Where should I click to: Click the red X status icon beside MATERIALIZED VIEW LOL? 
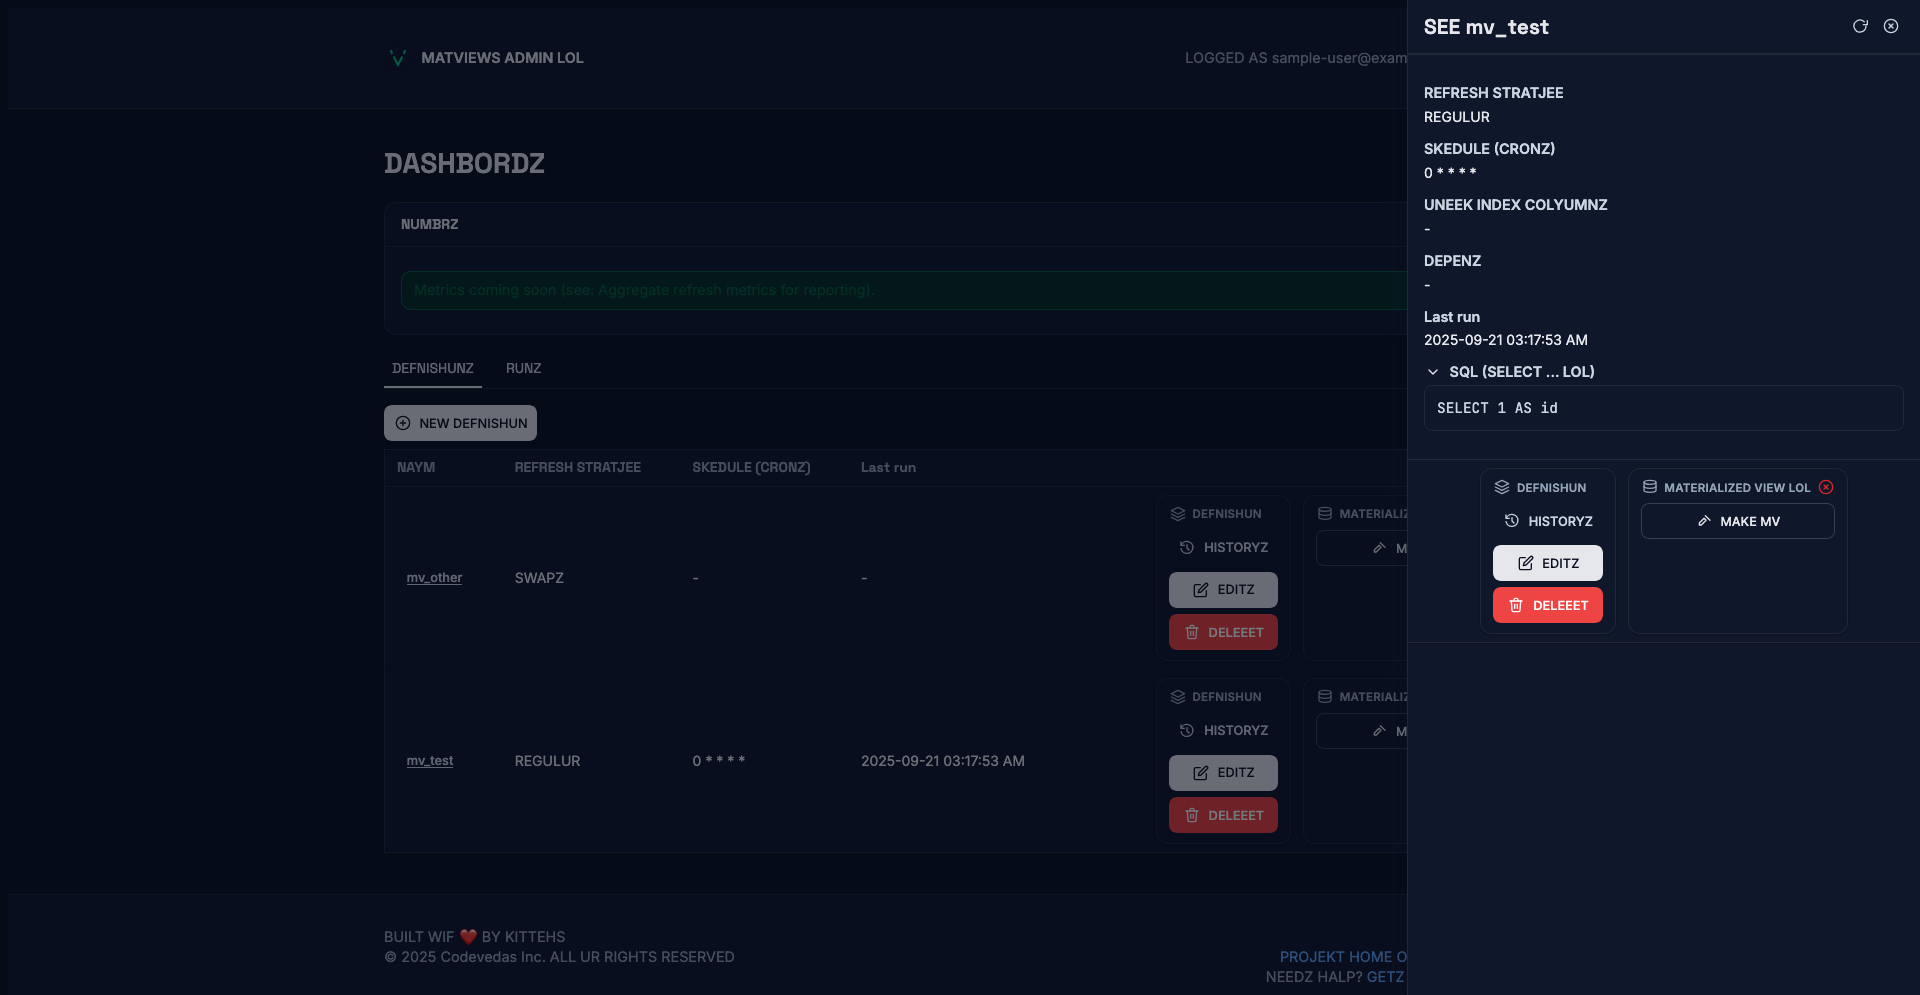tap(1826, 487)
